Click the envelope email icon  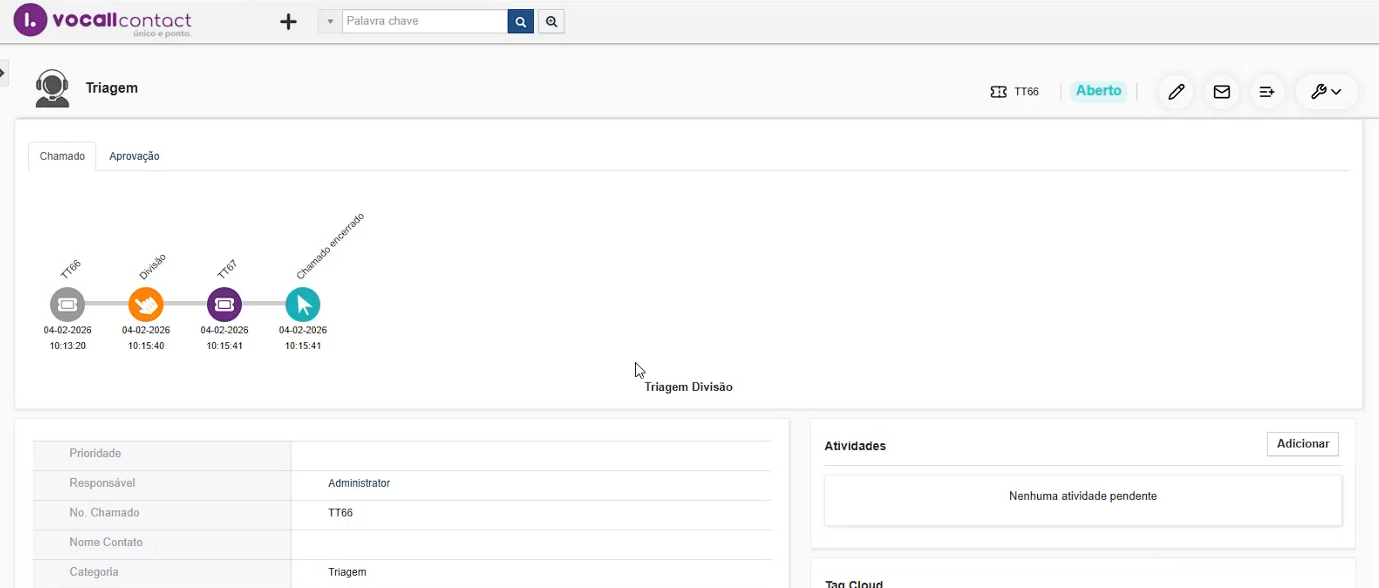pyautogui.click(x=1221, y=92)
